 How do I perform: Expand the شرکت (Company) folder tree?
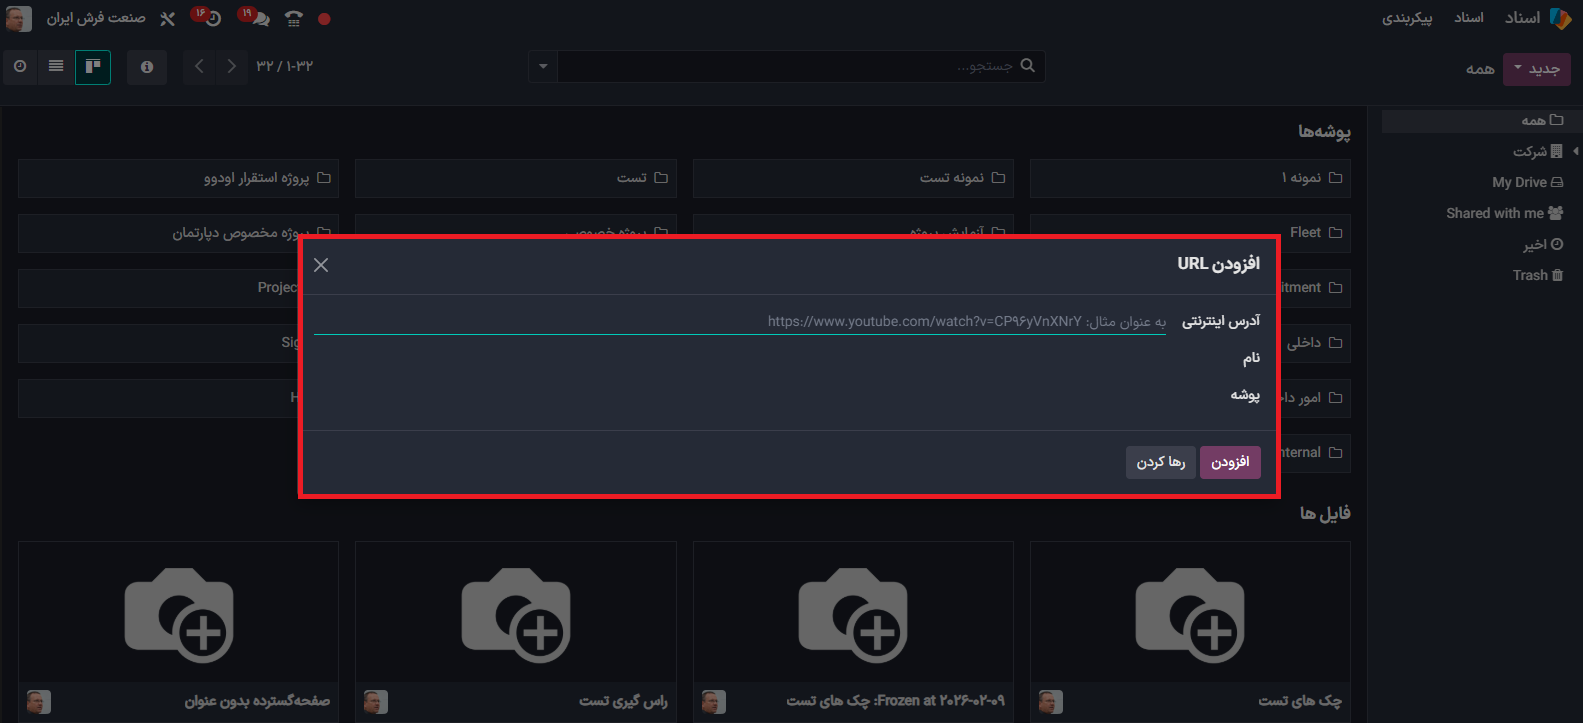click(x=1575, y=151)
